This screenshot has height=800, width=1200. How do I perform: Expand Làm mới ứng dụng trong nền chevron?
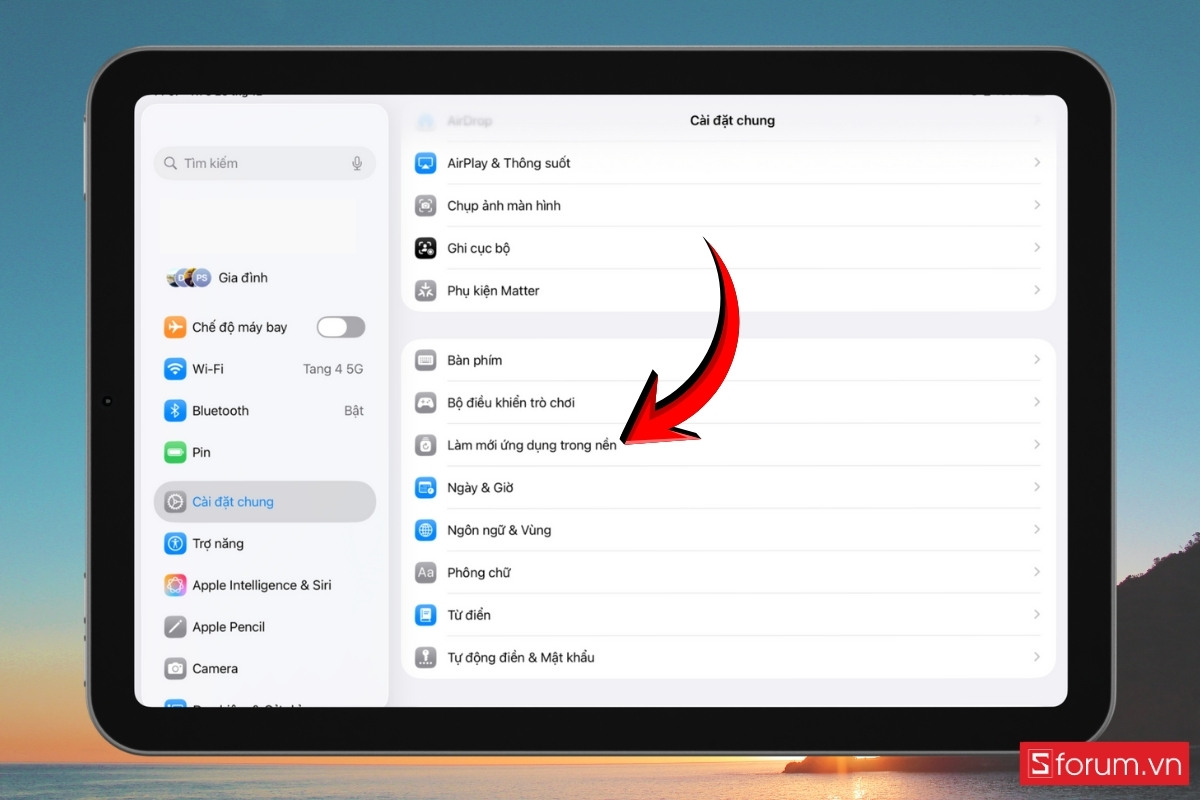point(1036,445)
